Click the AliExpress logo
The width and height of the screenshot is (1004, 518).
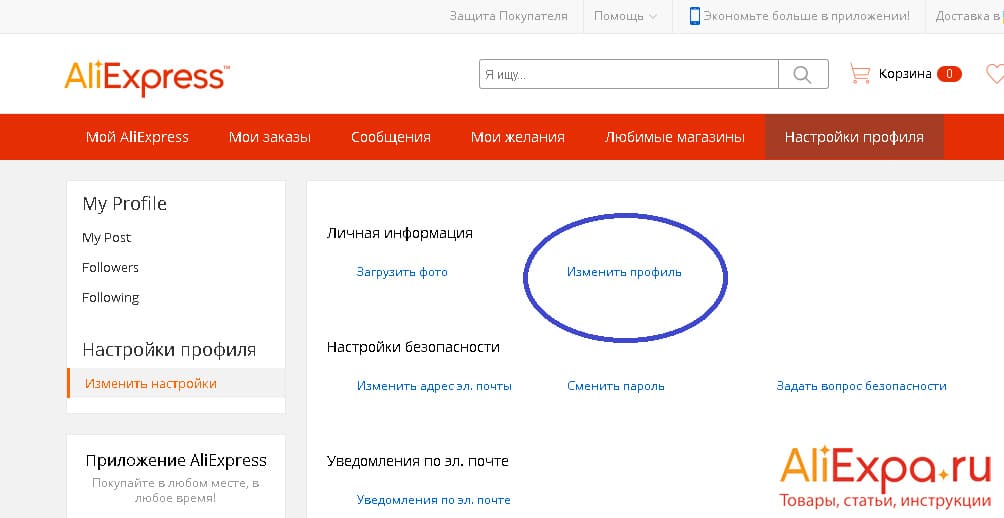(x=147, y=77)
